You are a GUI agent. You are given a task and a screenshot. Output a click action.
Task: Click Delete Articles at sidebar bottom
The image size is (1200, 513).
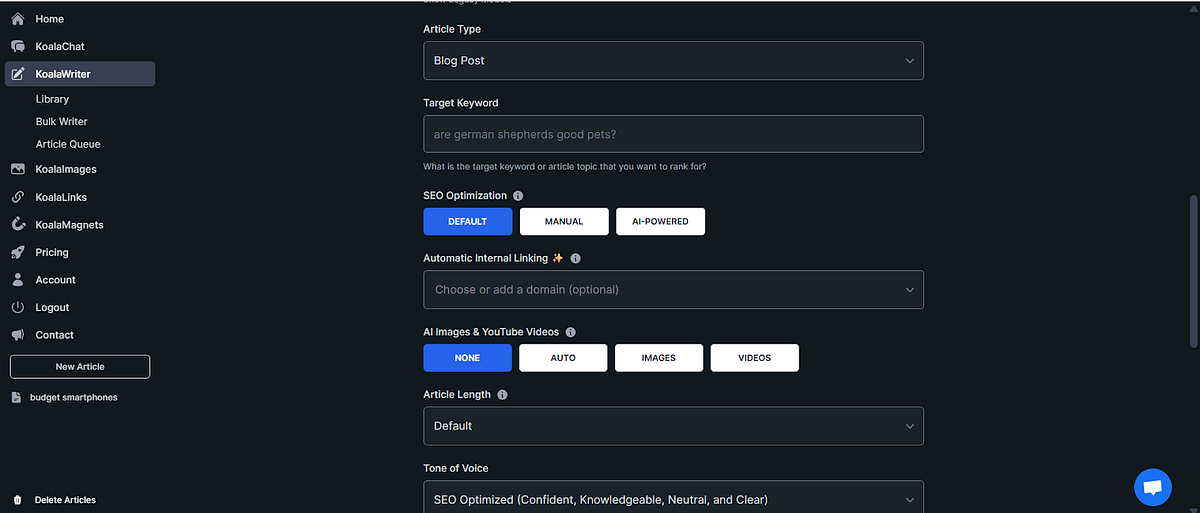pyautogui.click(x=66, y=499)
